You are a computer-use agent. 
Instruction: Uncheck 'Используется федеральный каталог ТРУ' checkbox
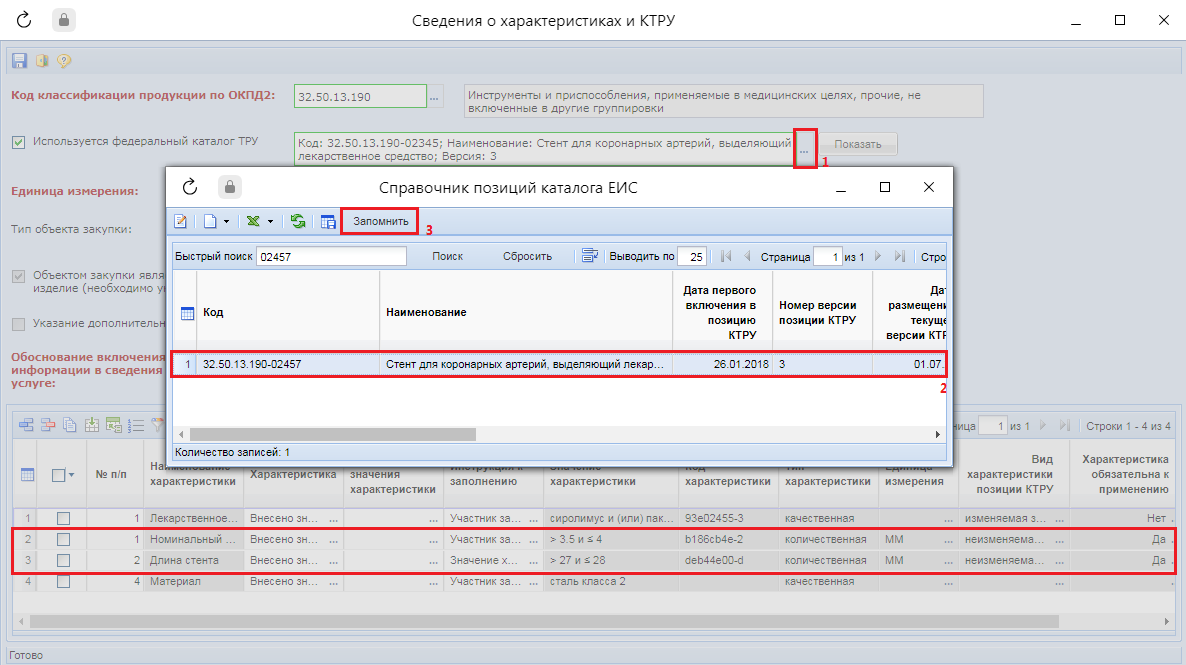click(x=19, y=142)
